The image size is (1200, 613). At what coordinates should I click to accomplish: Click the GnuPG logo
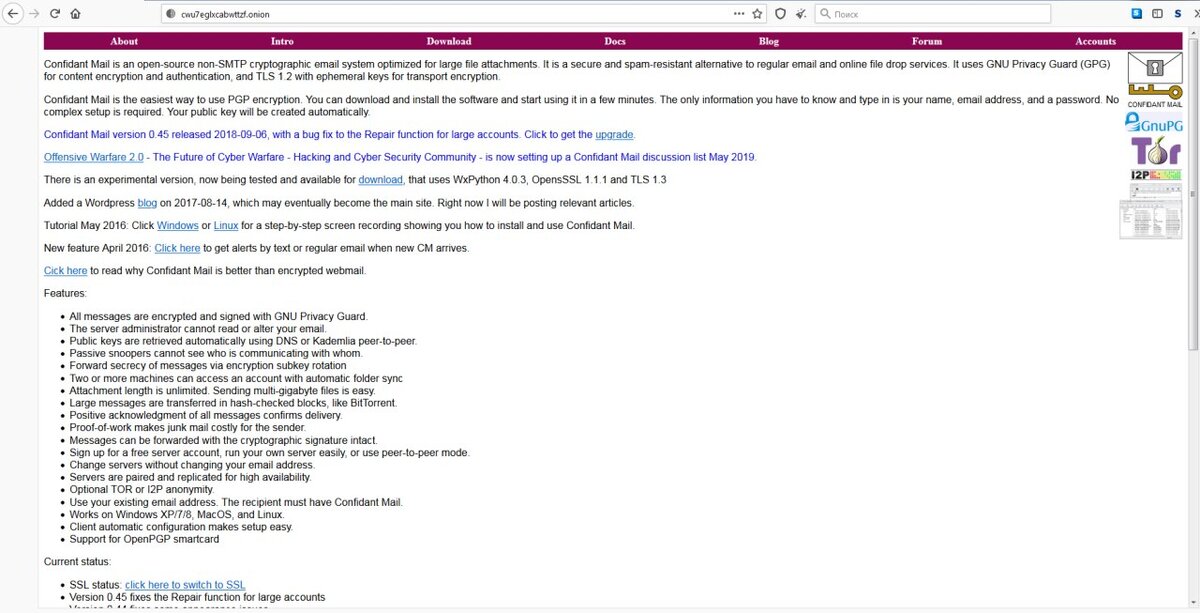1154,123
